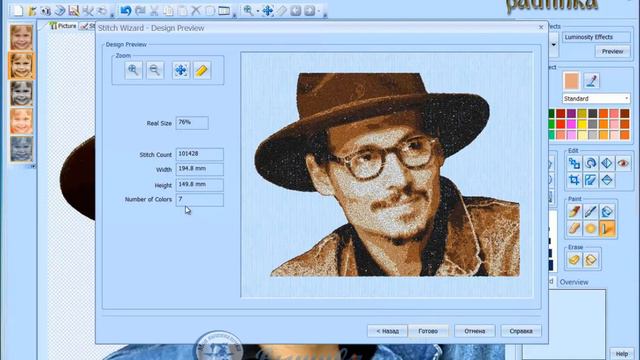Click the eyedropper color picker icon
640x360 pixels.
[x=591, y=81]
